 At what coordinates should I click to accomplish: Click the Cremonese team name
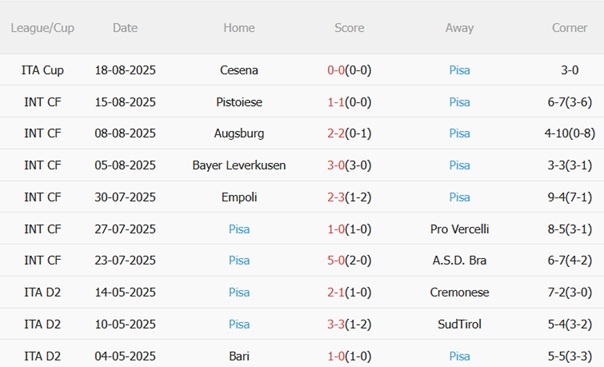click(x=459, y=292)
